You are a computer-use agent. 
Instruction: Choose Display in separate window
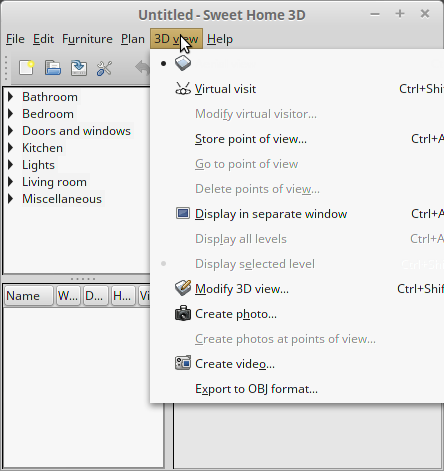pos(297,214)
